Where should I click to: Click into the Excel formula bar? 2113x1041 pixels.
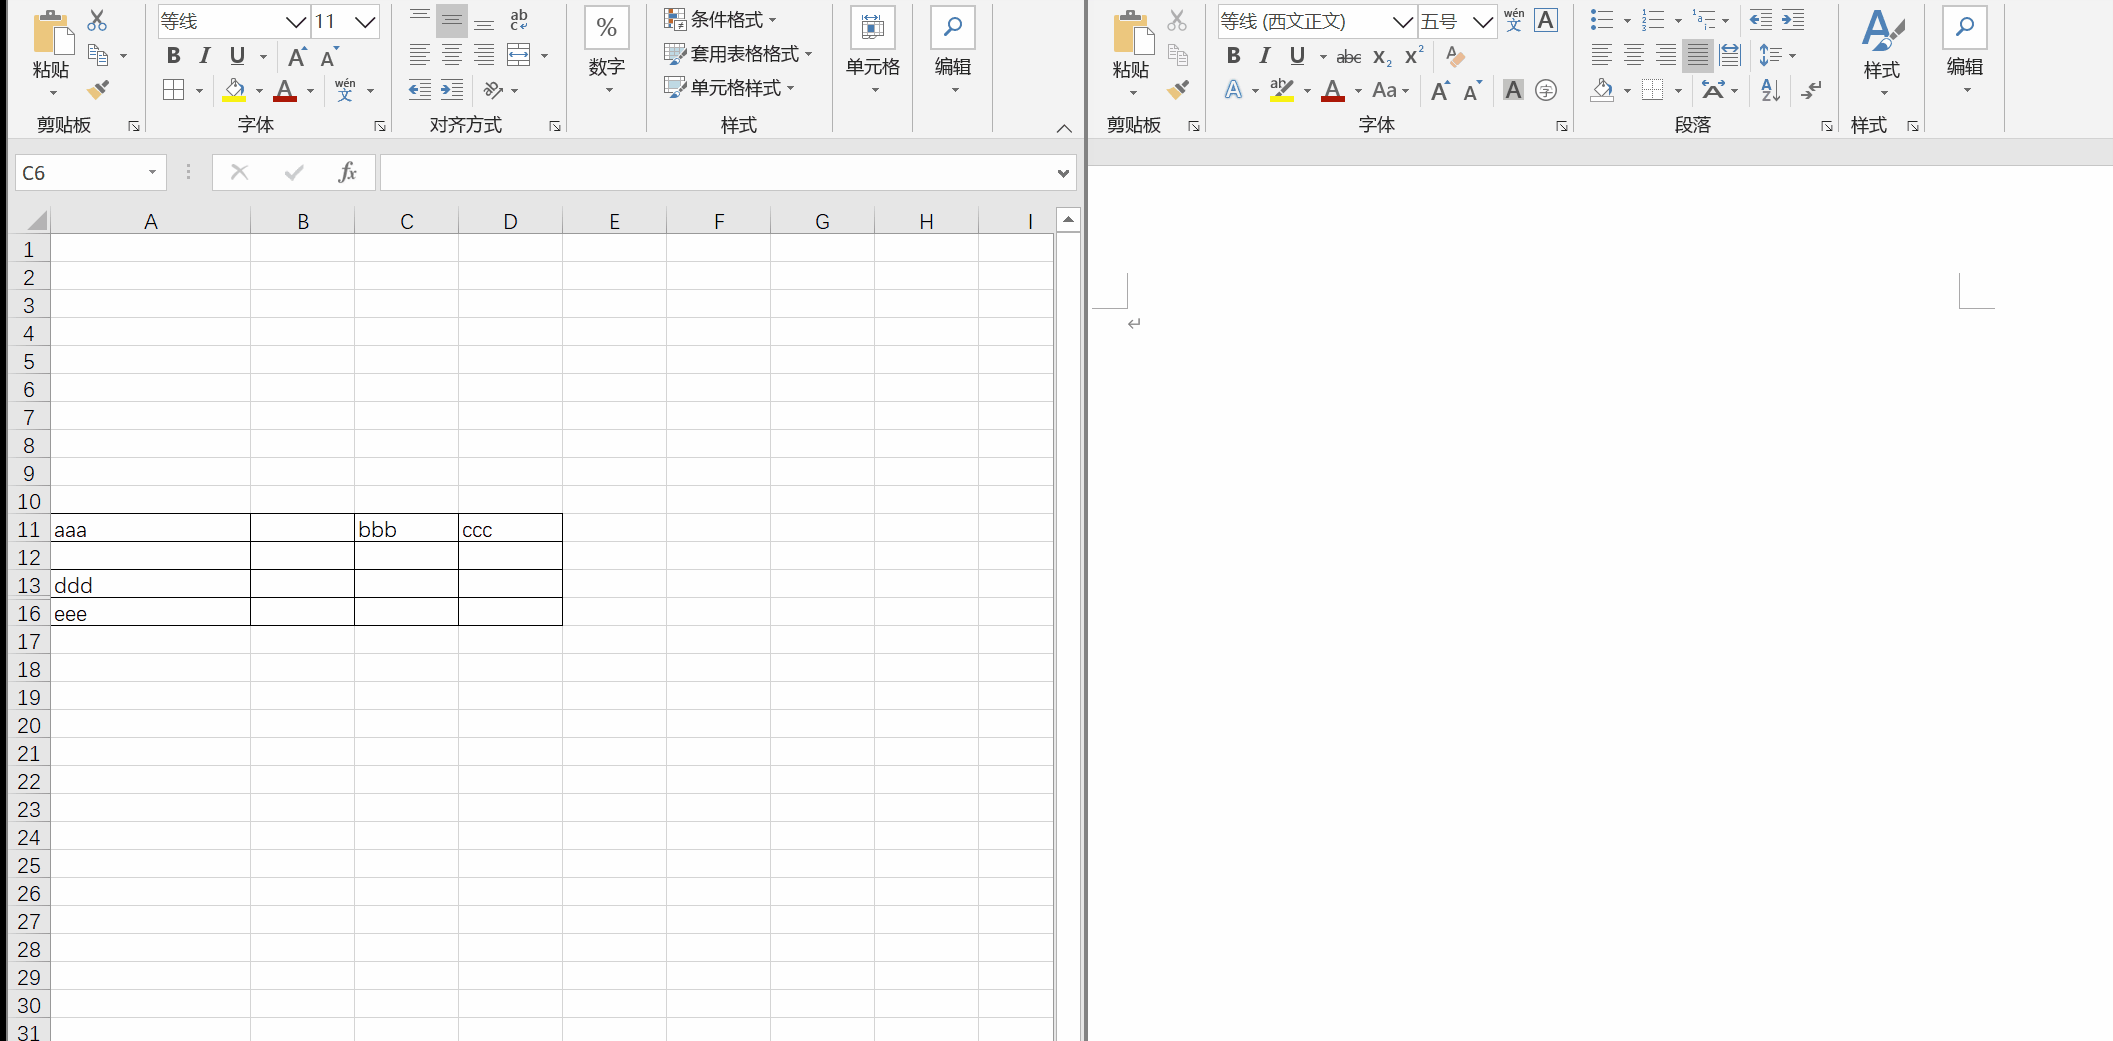tap(716, 173)
